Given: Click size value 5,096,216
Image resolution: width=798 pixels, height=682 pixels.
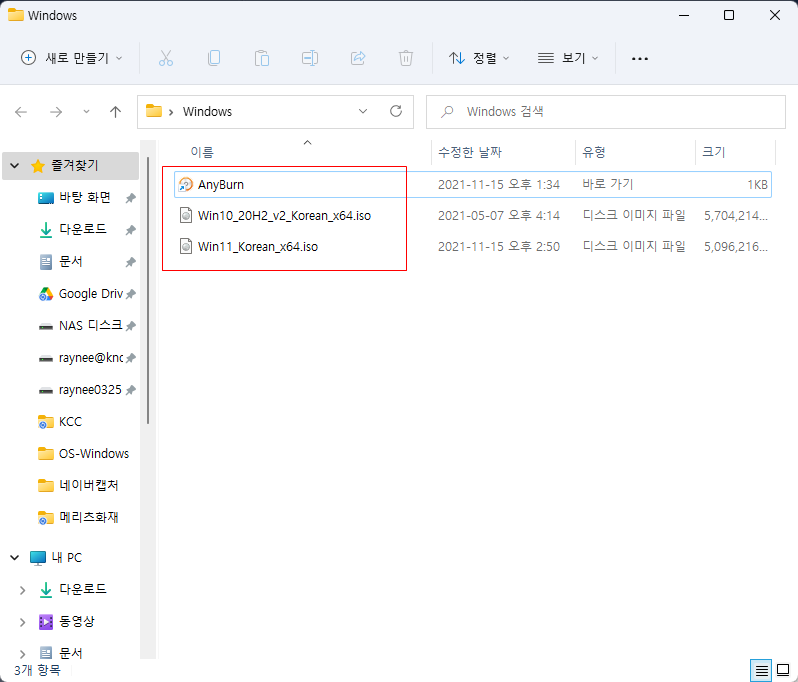Looking at the screenshot, I should pos(735,247).
